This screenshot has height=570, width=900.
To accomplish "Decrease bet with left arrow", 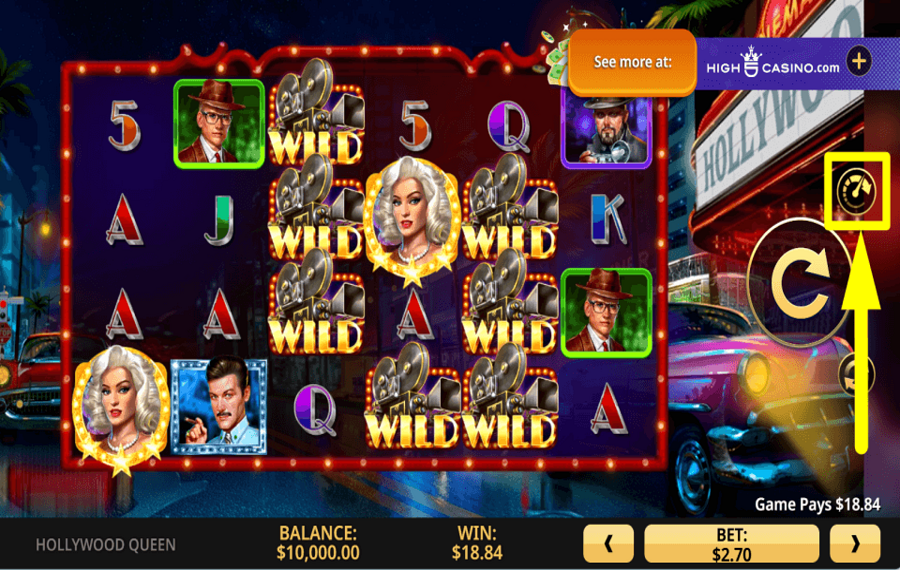I will [608, 543].
